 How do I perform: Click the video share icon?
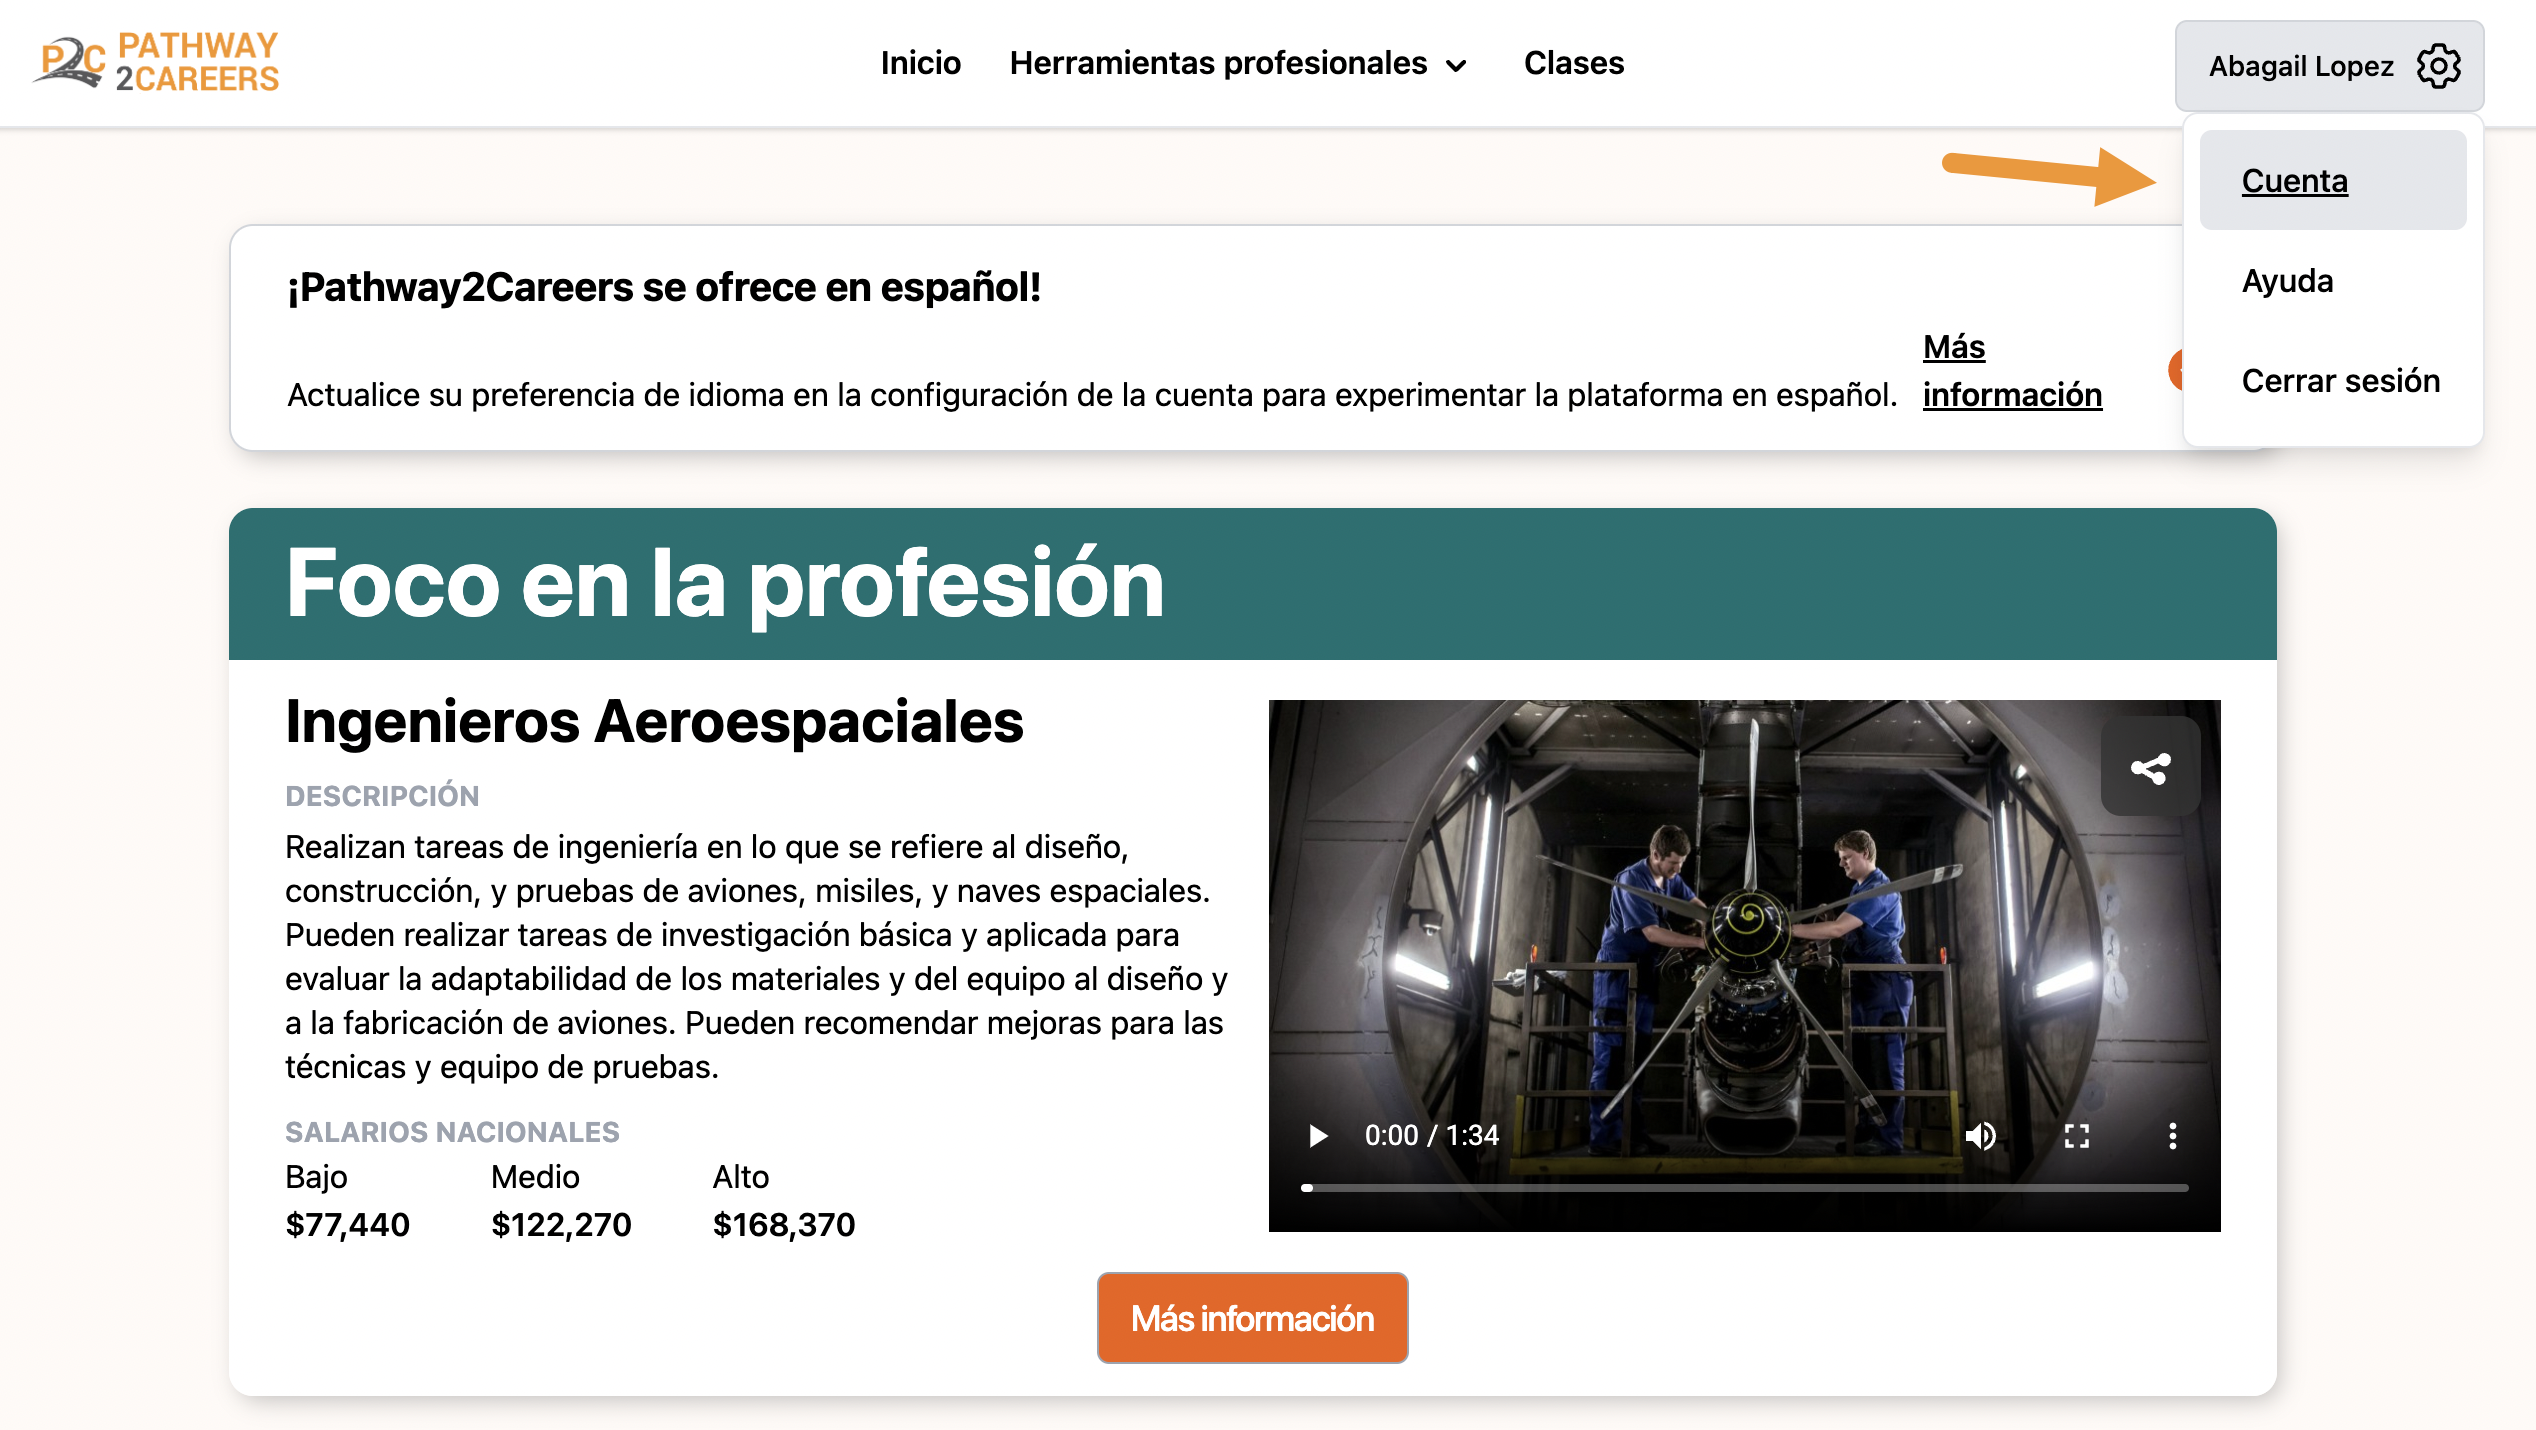tap(2150, 768)
